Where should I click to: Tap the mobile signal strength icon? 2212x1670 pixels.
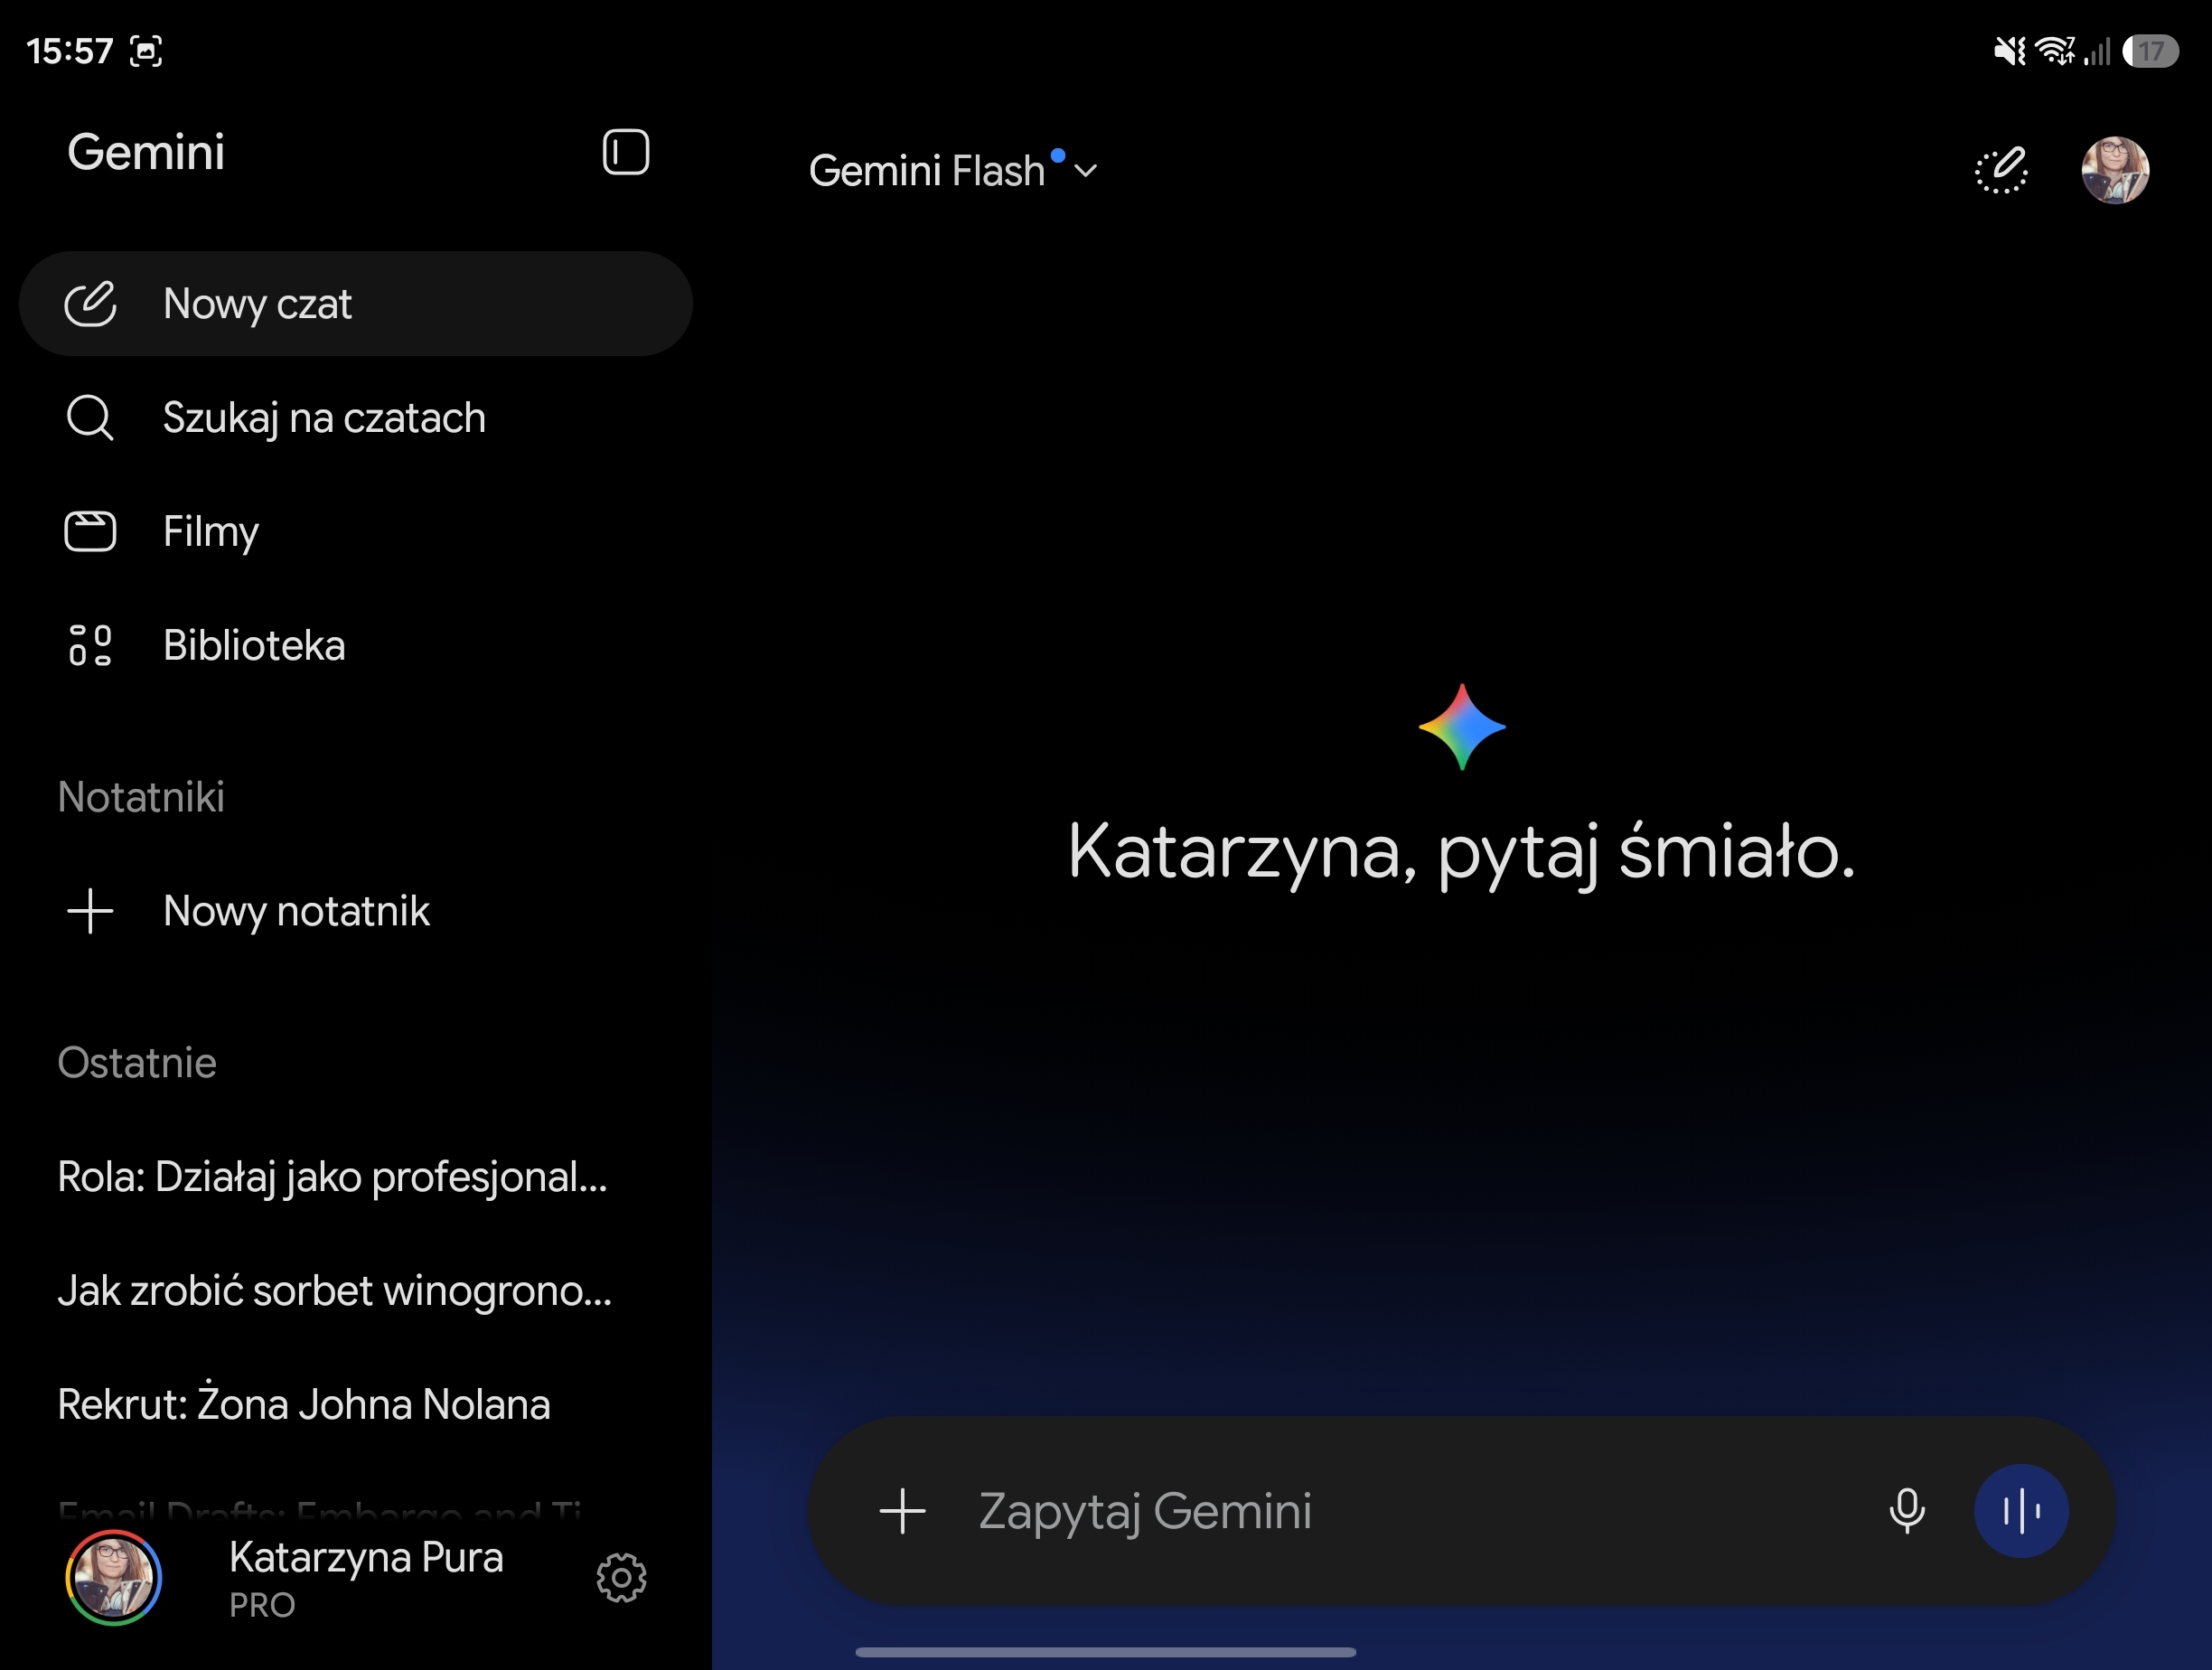pos(2098,51)
